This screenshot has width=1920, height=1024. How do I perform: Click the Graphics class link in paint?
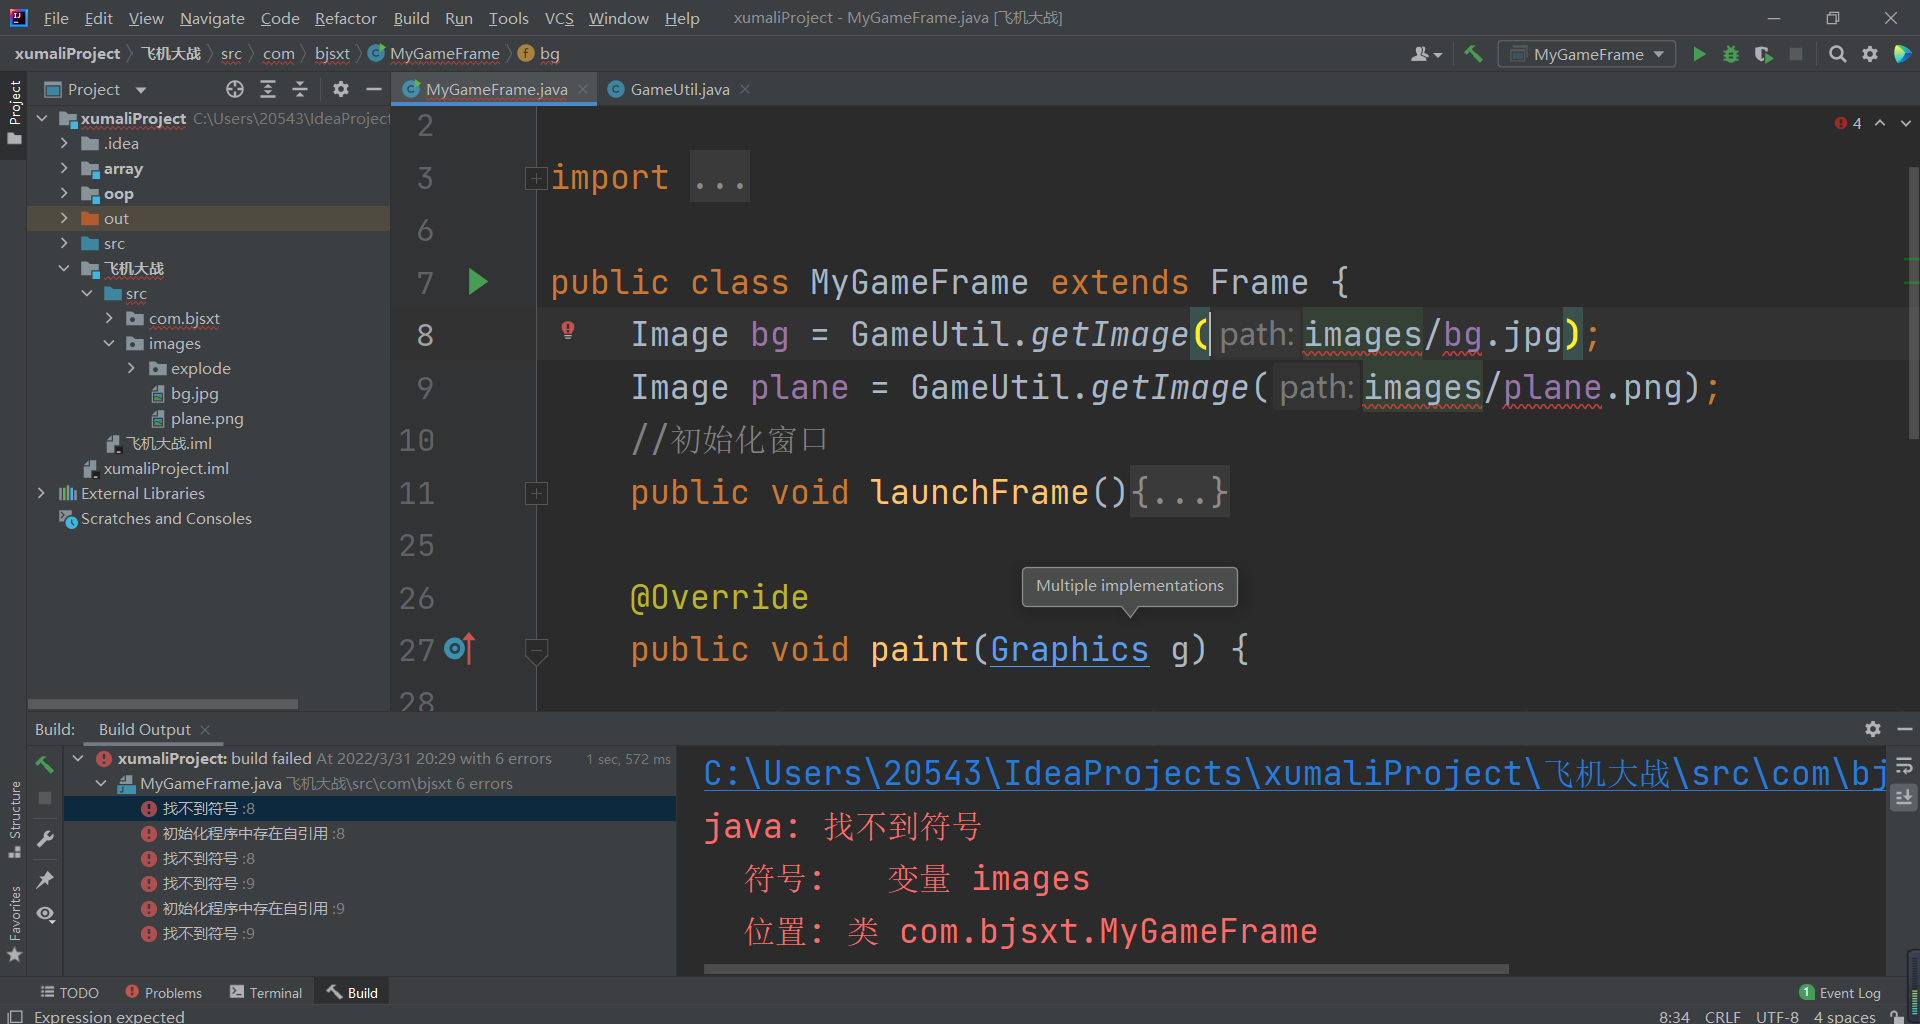point(1069,649)
